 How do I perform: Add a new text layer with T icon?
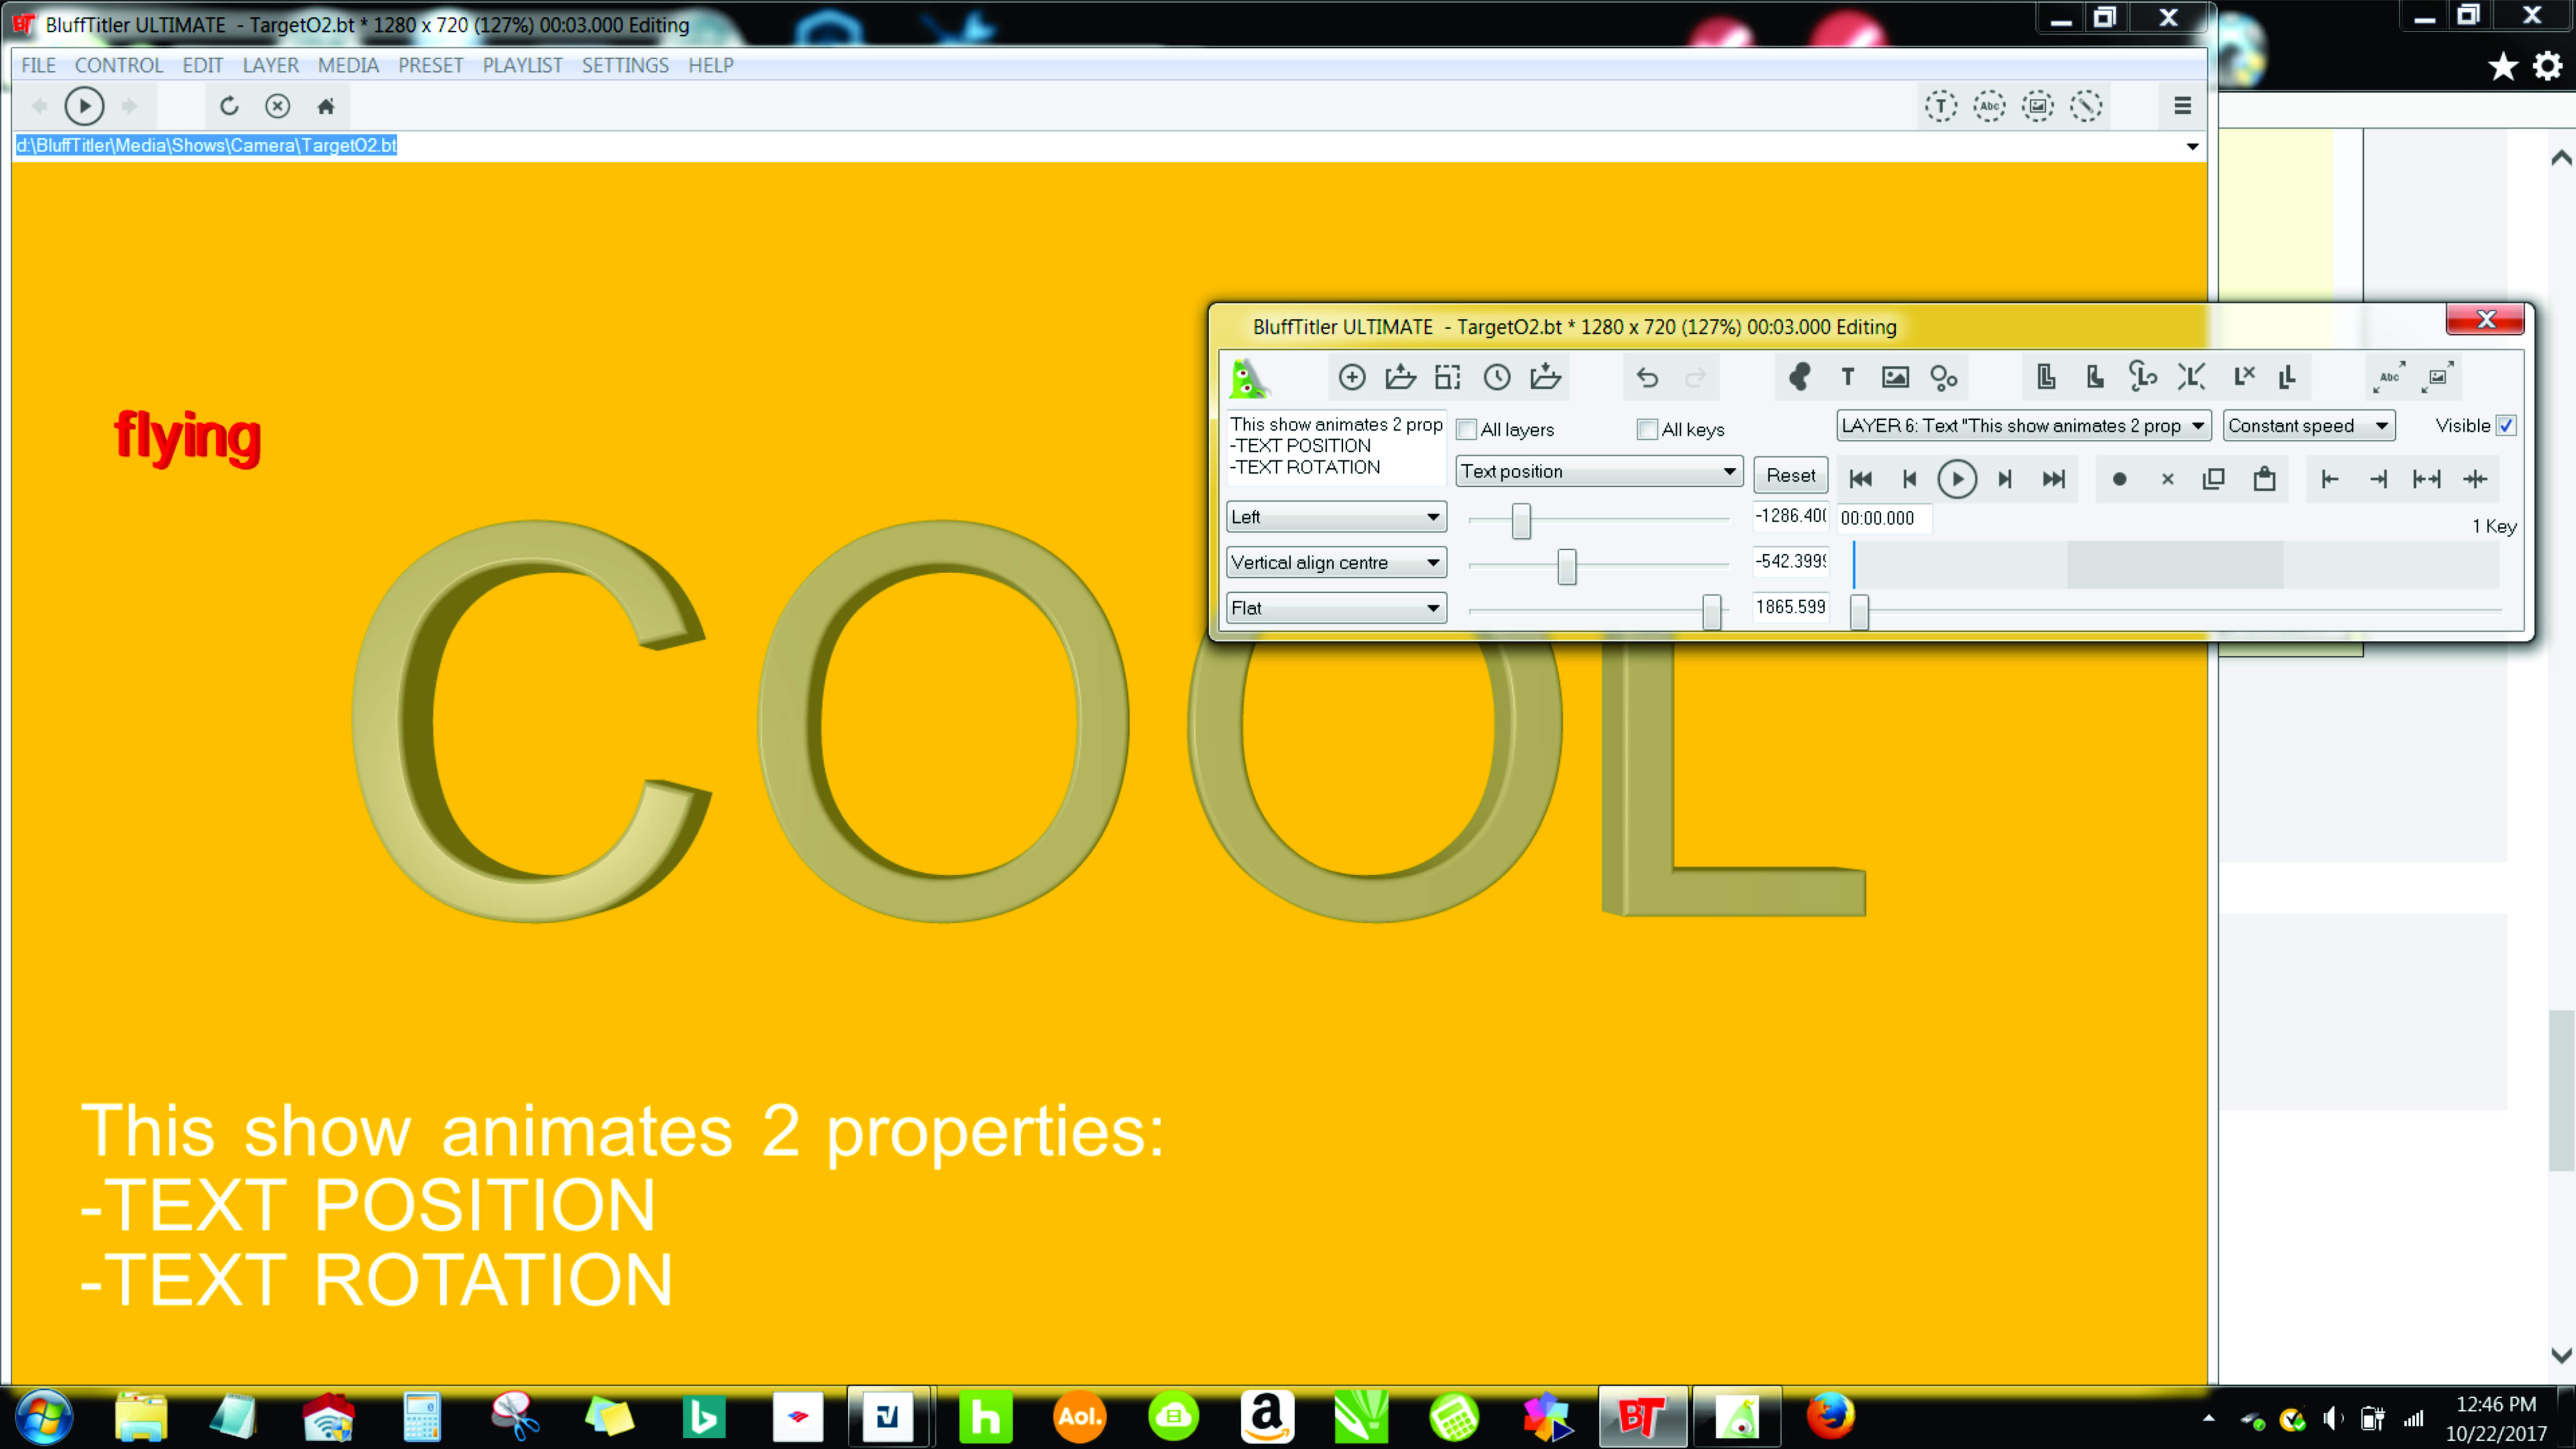click(1847, 377)
